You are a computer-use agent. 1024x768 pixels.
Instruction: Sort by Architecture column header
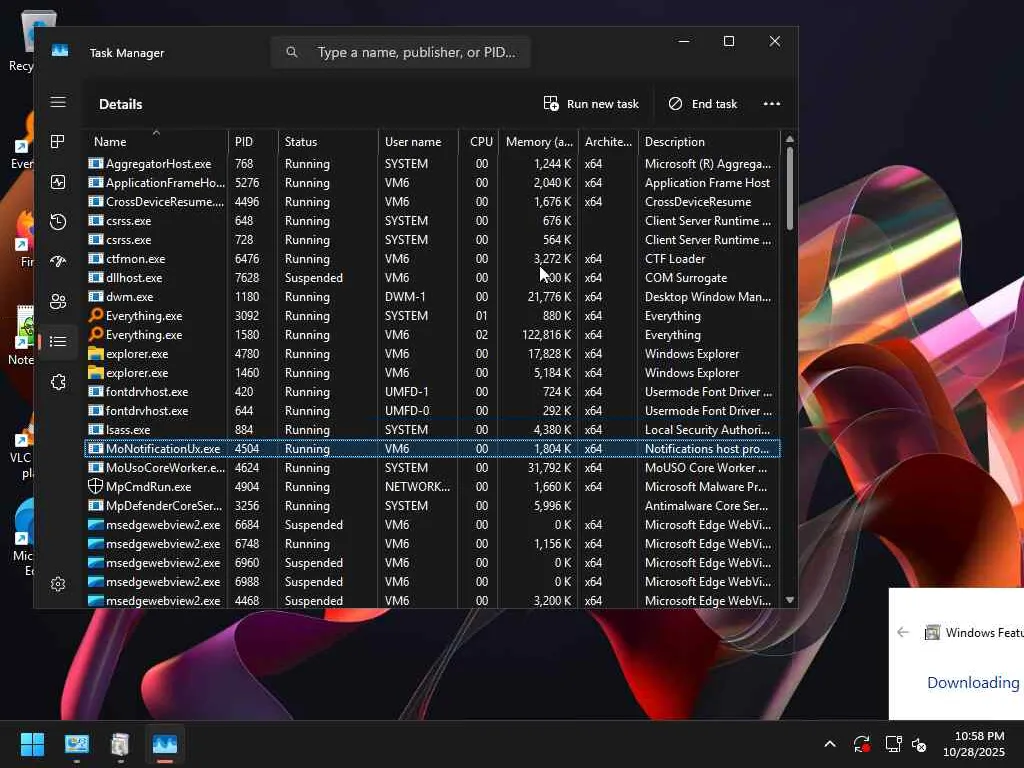click(608, 142)
